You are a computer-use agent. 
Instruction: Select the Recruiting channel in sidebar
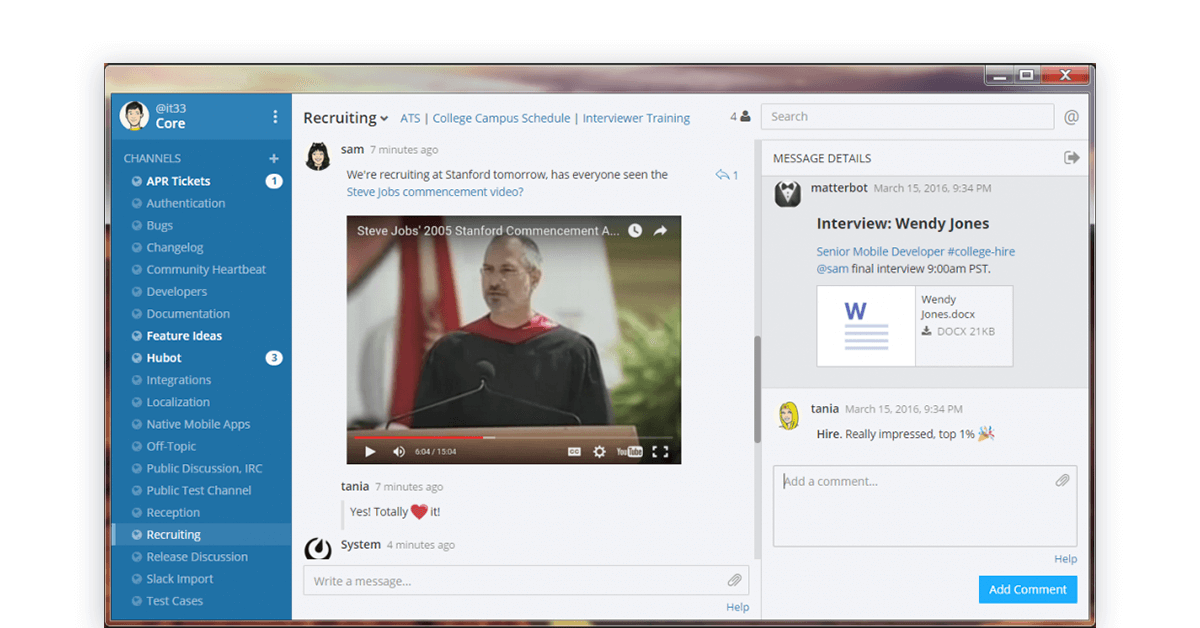click(x=174, y=535)
